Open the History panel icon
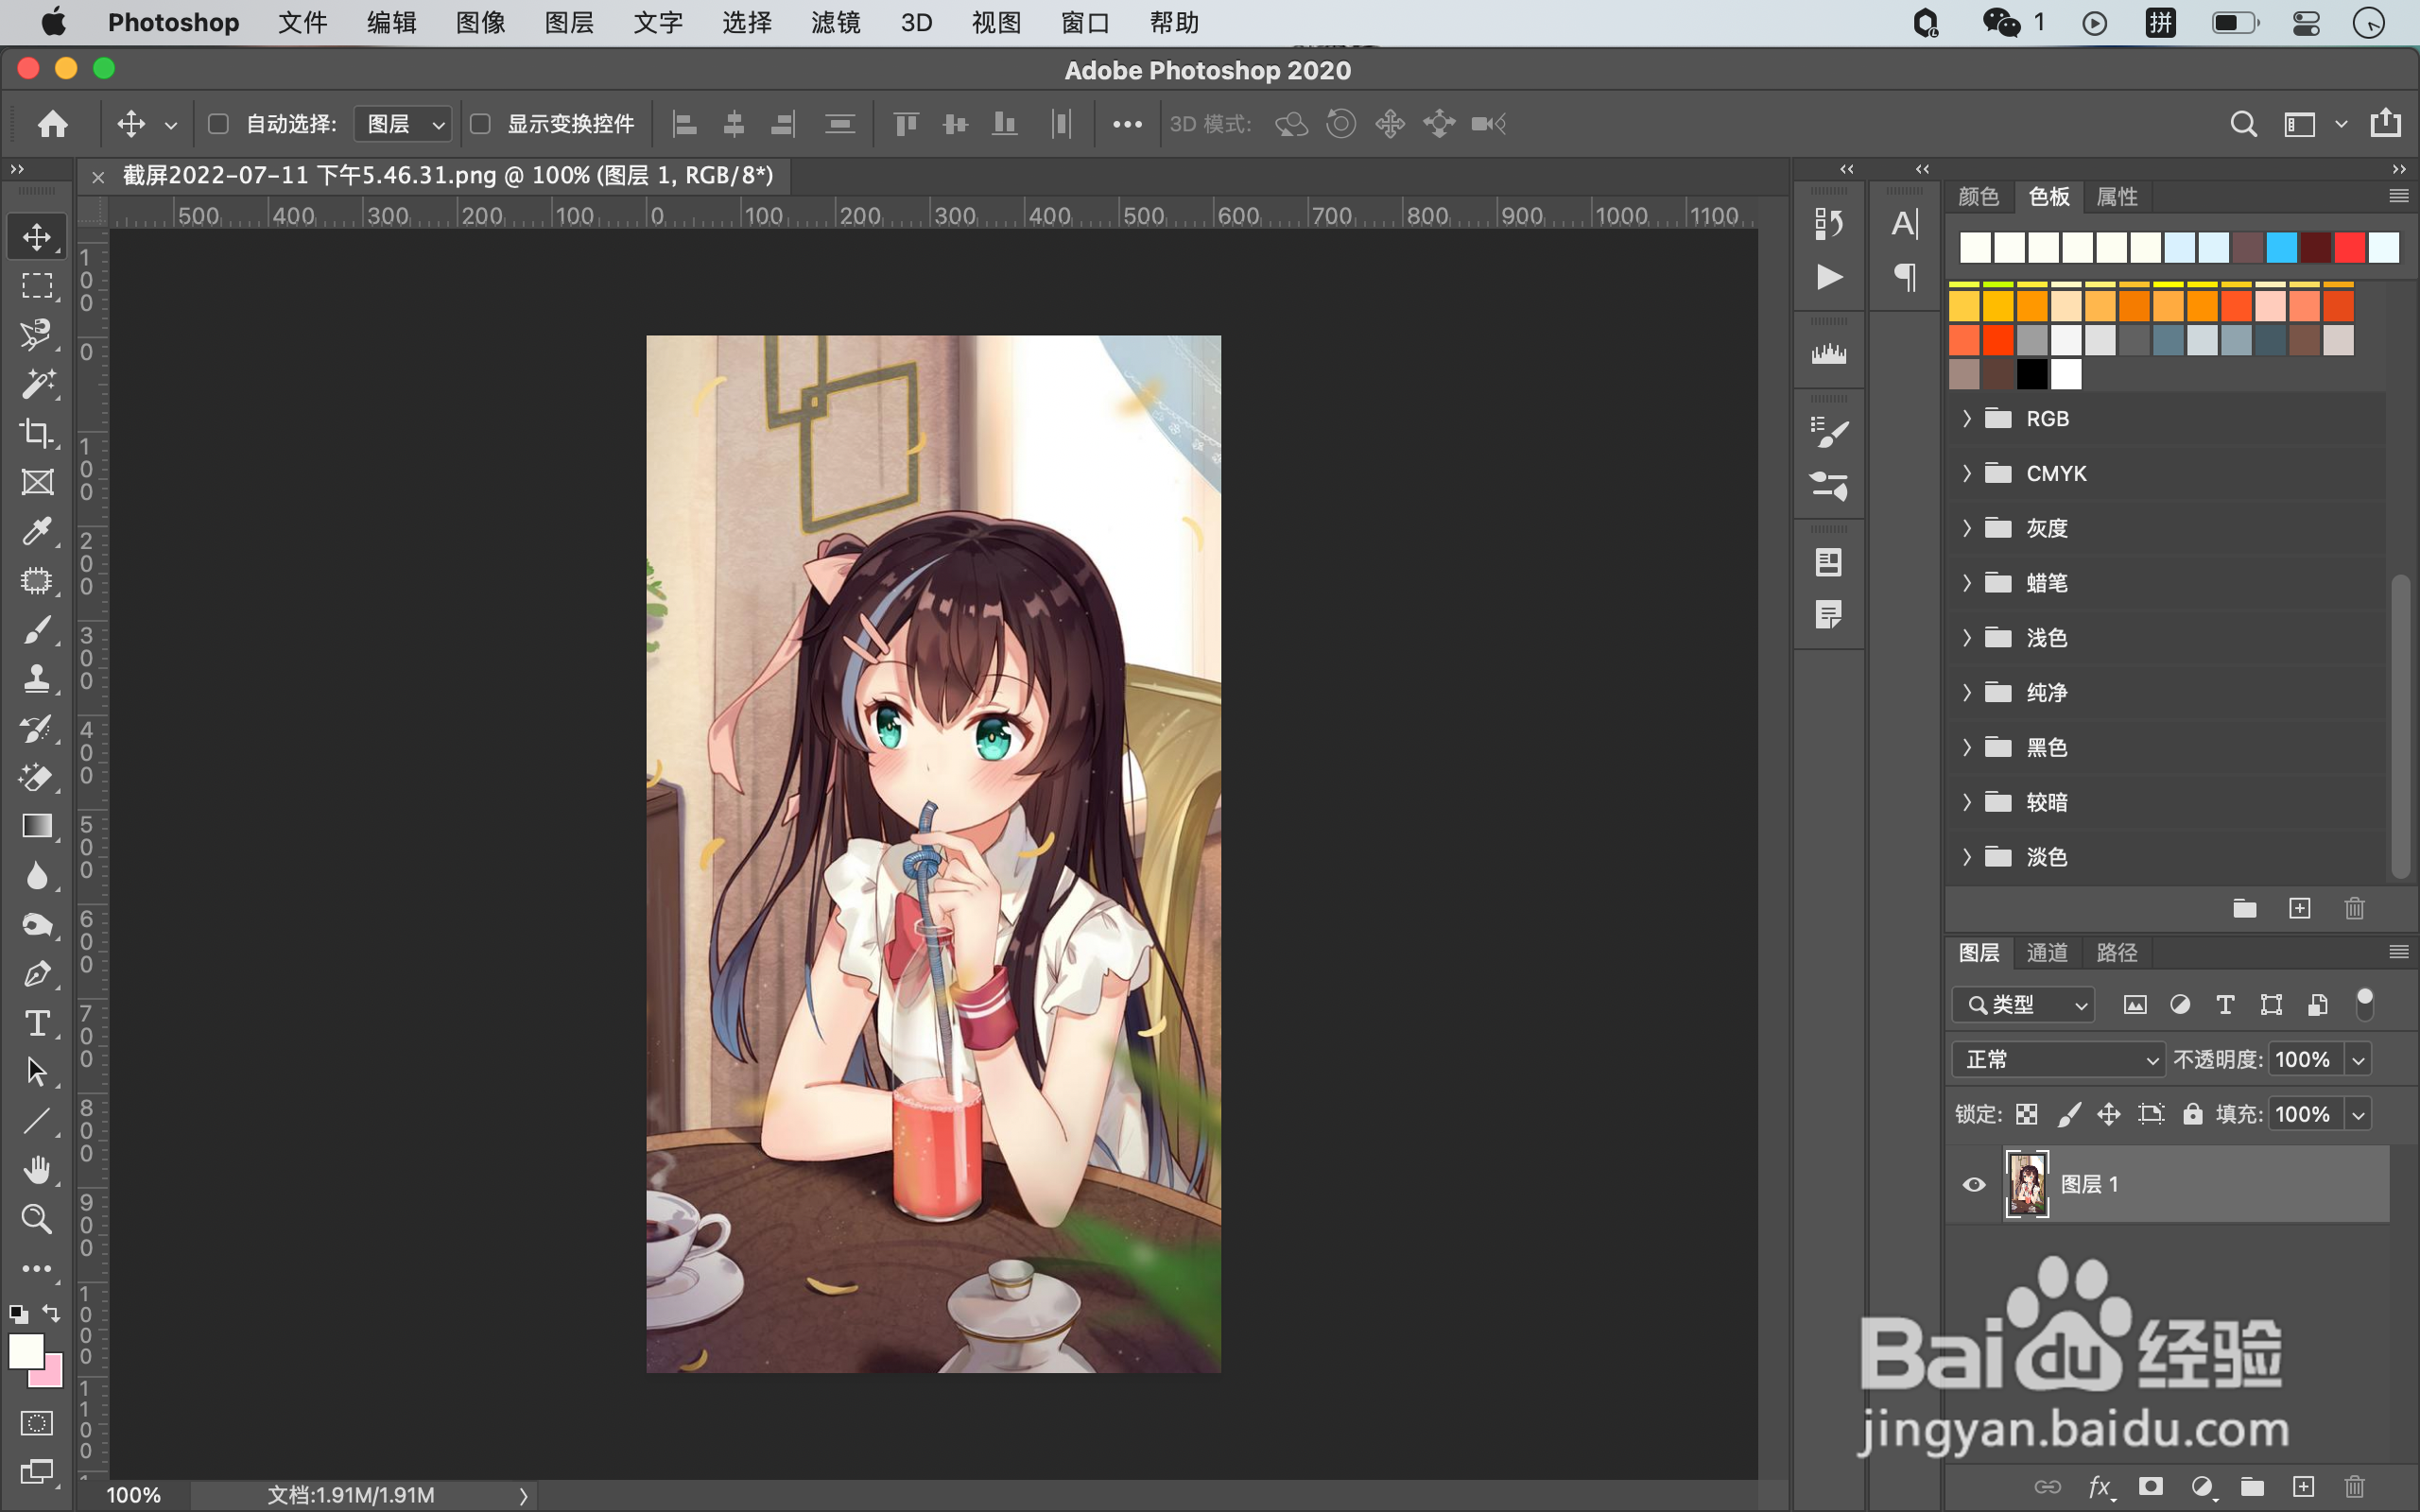 1828,223
